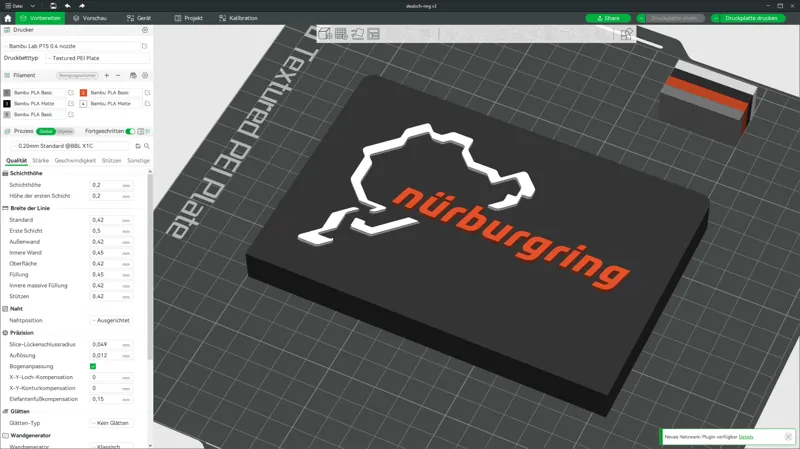Open the Details link in notification

pyautogui.click(x=745, y=437)
